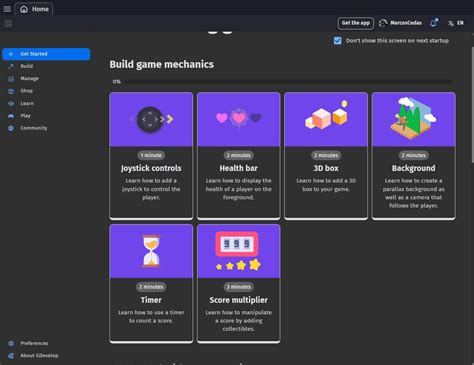The width and height of the screenshot is (474, 365).
Task: Click the vertical scrollbar on the right
Action: click(472, 105)
